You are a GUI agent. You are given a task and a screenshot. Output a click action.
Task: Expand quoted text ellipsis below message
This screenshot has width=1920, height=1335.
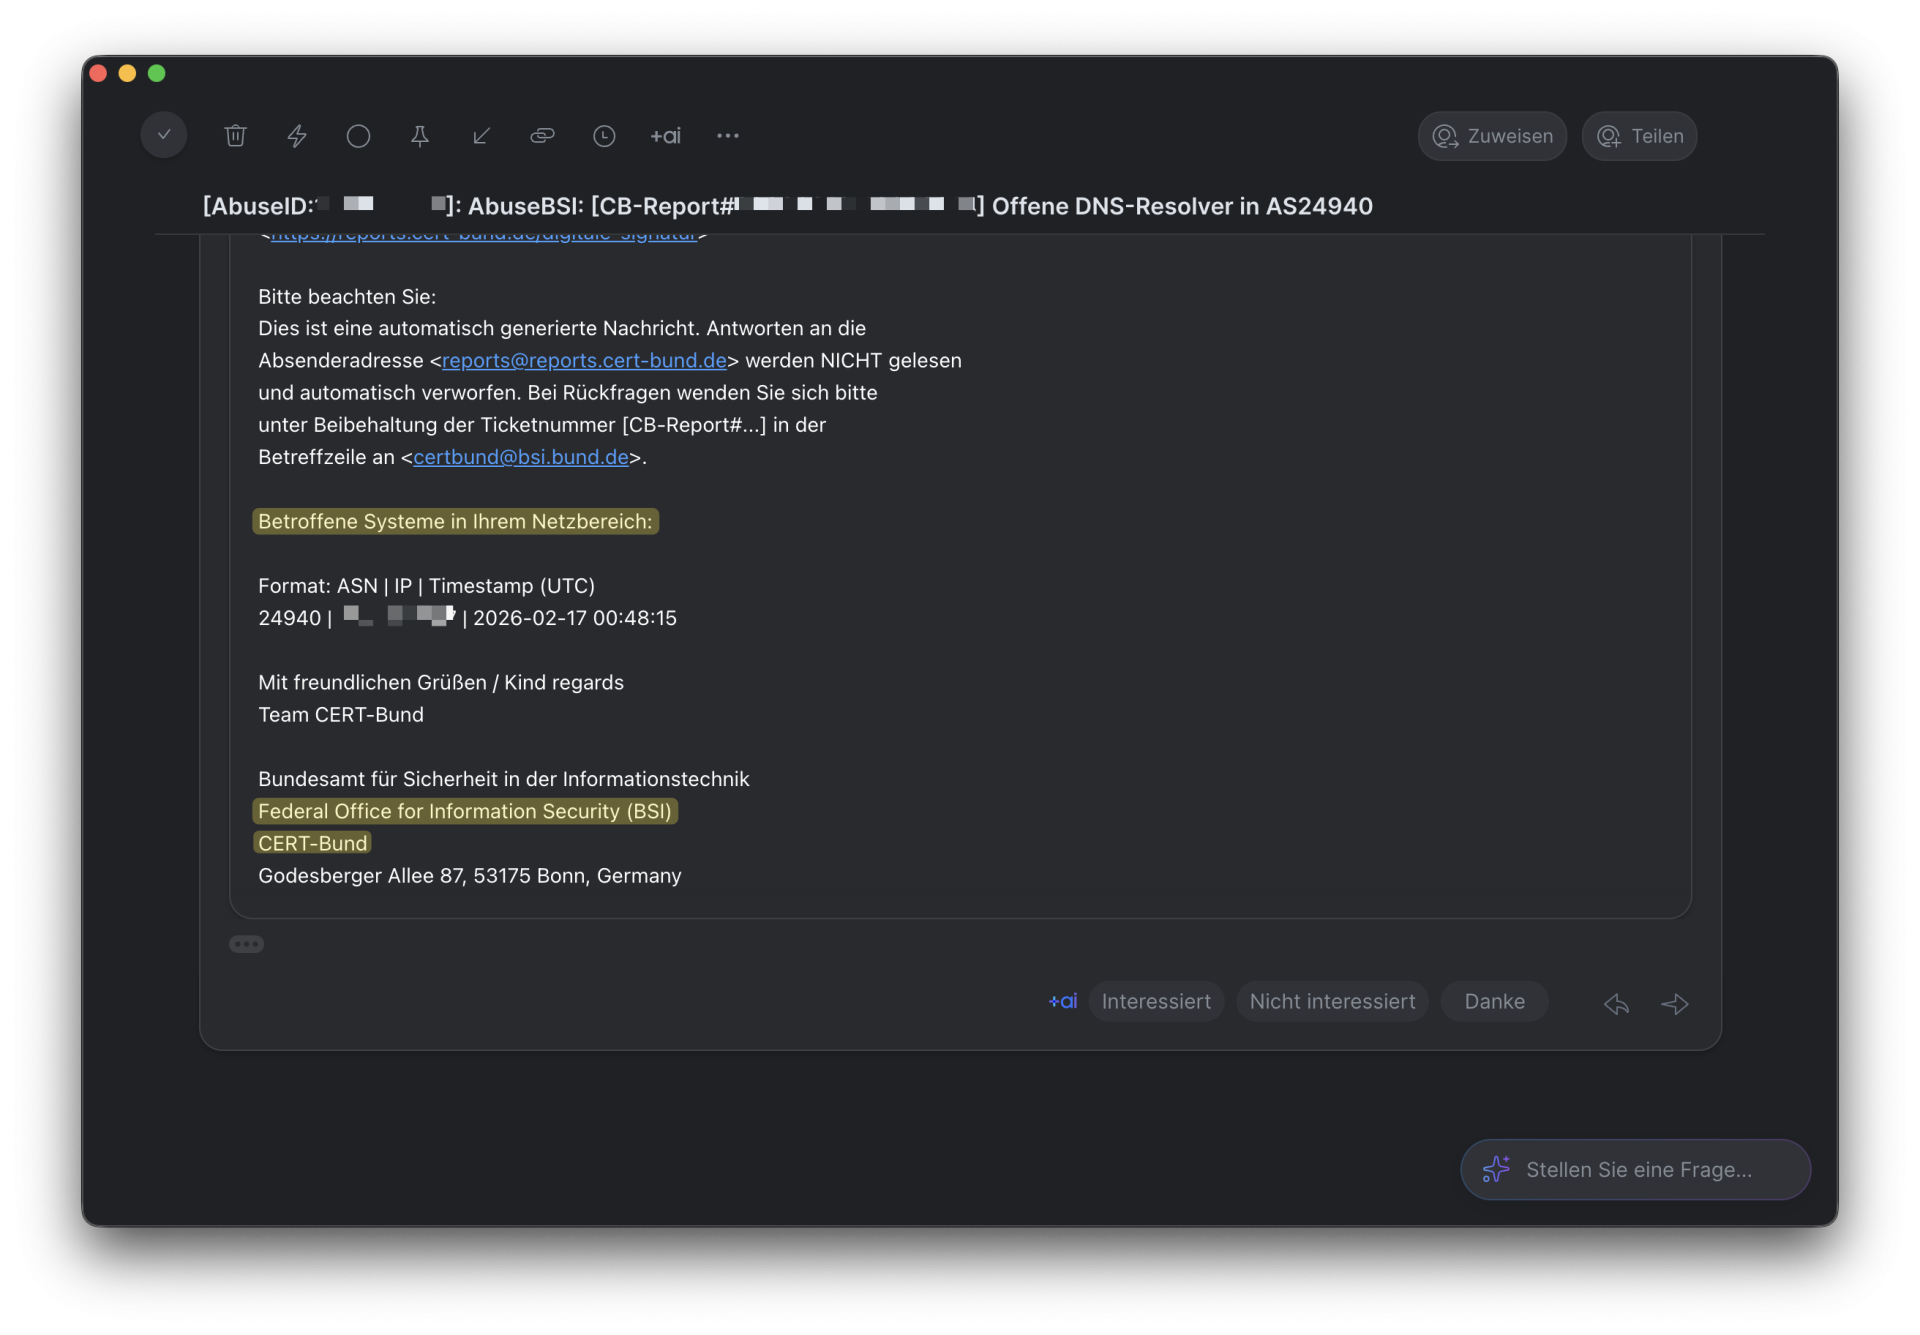pos(246,944)
